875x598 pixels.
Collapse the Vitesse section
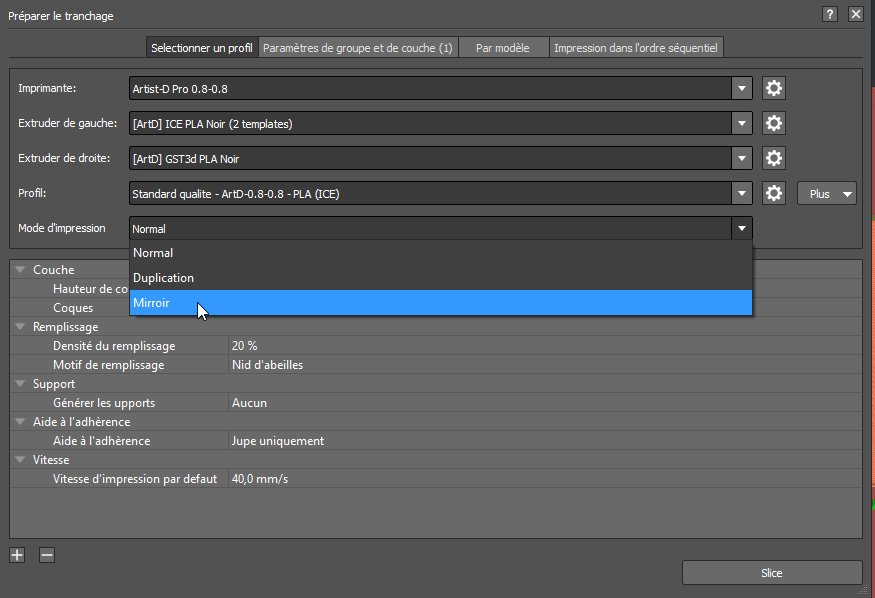[20, 460]
